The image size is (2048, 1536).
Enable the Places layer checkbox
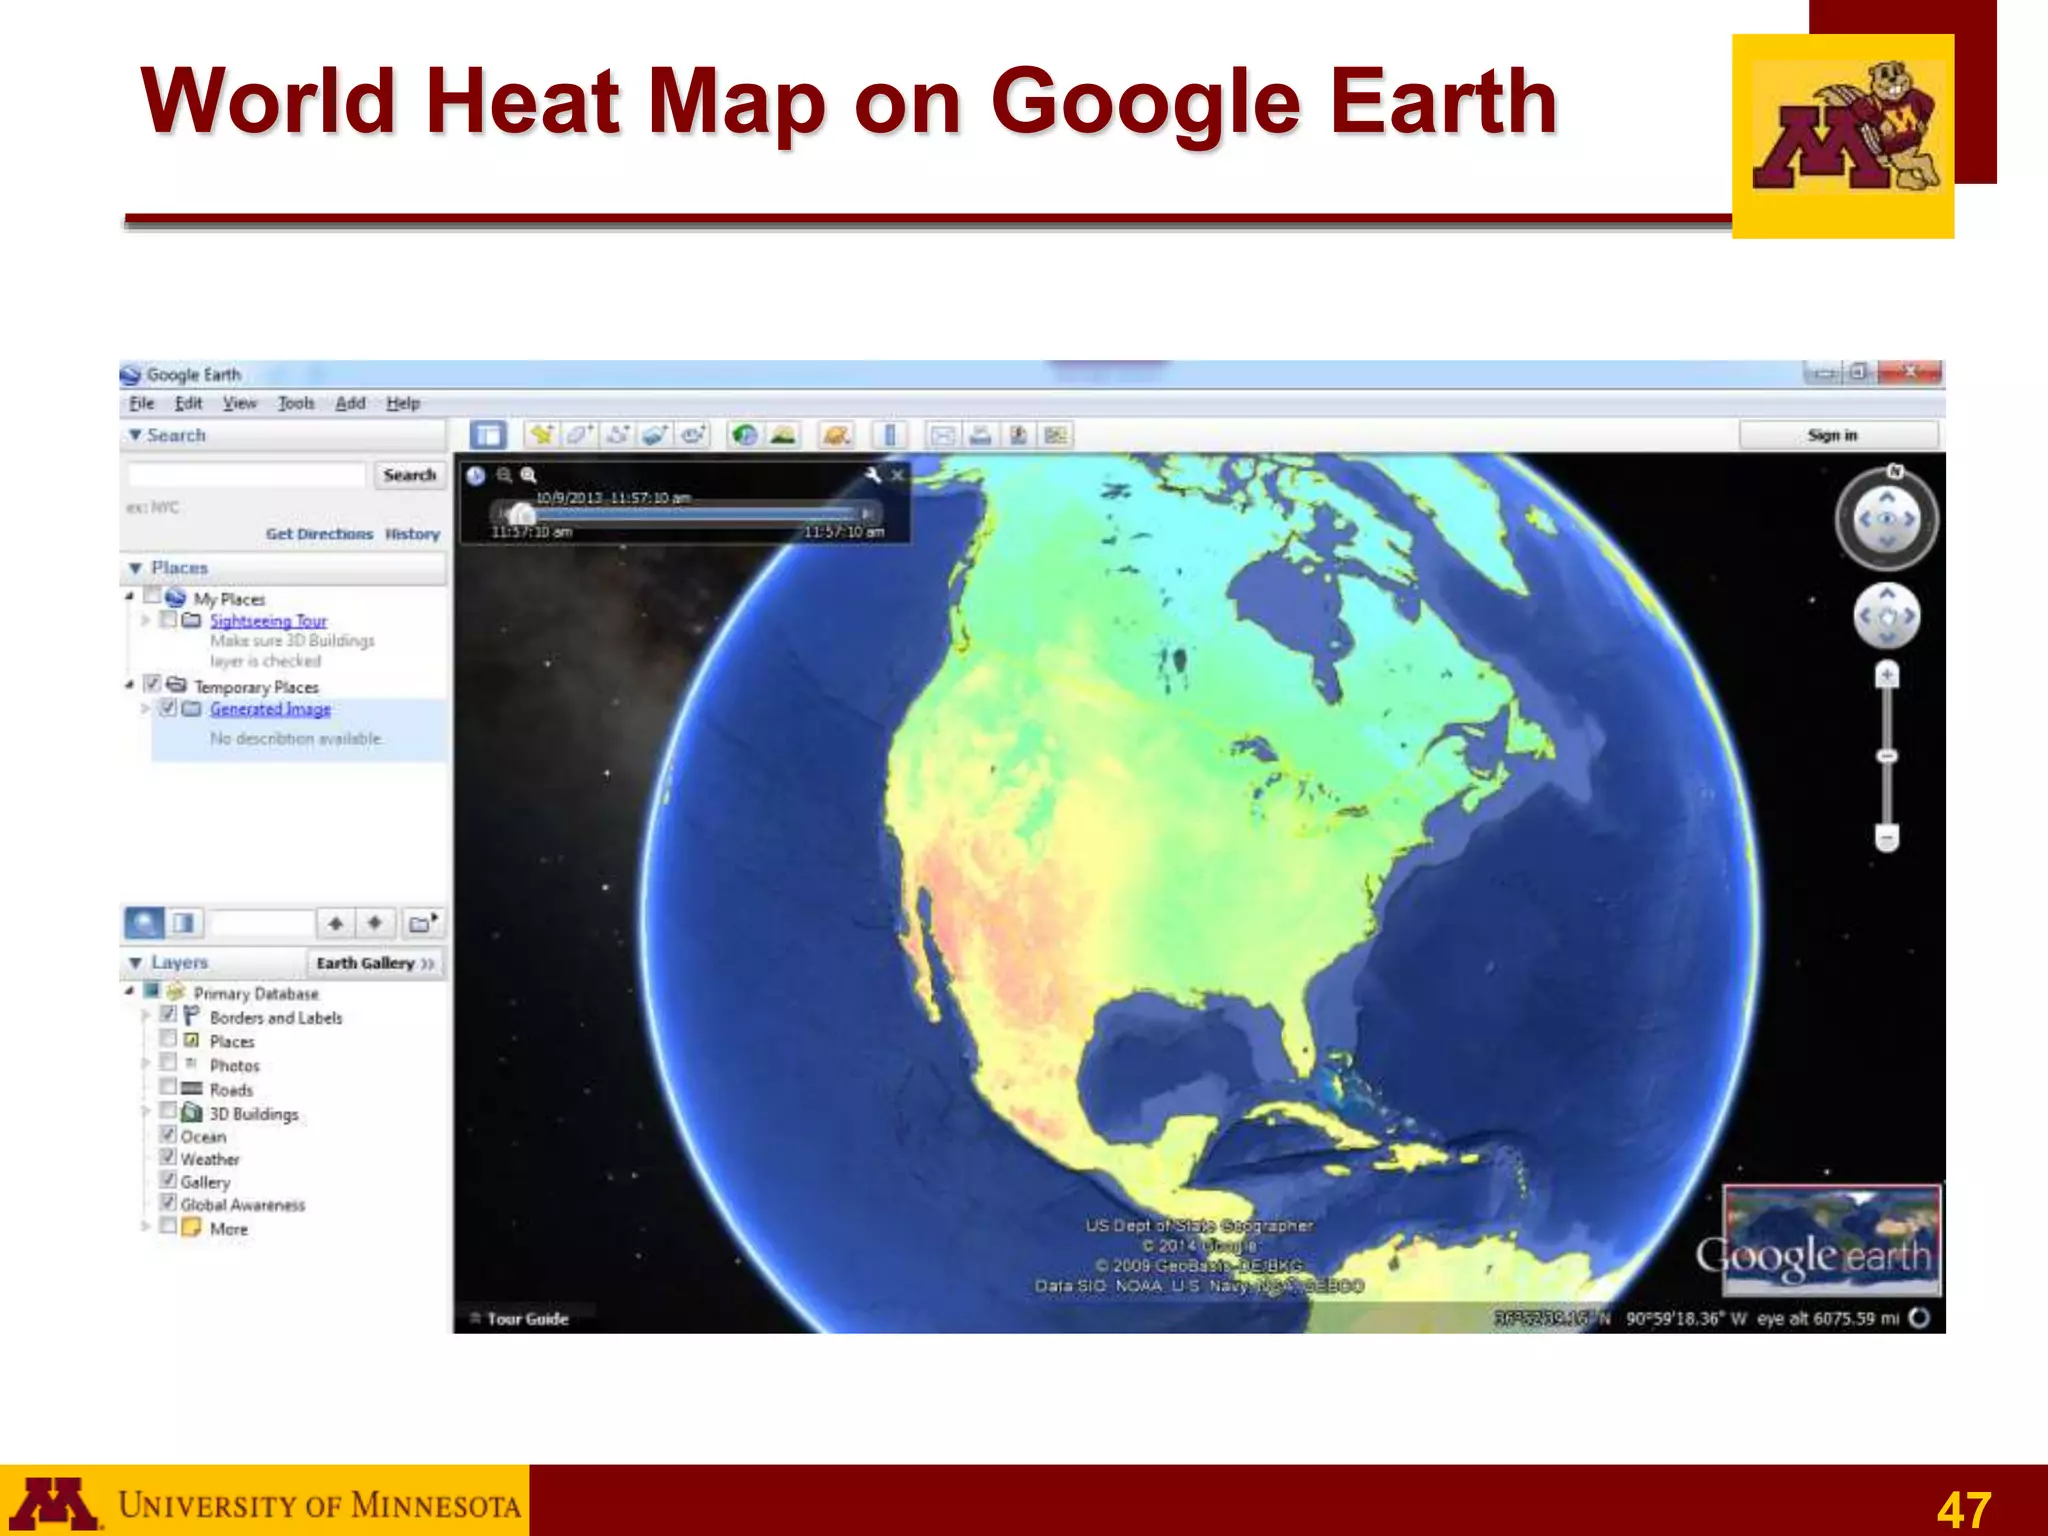pyautogui.click(x=168, y=1039)
